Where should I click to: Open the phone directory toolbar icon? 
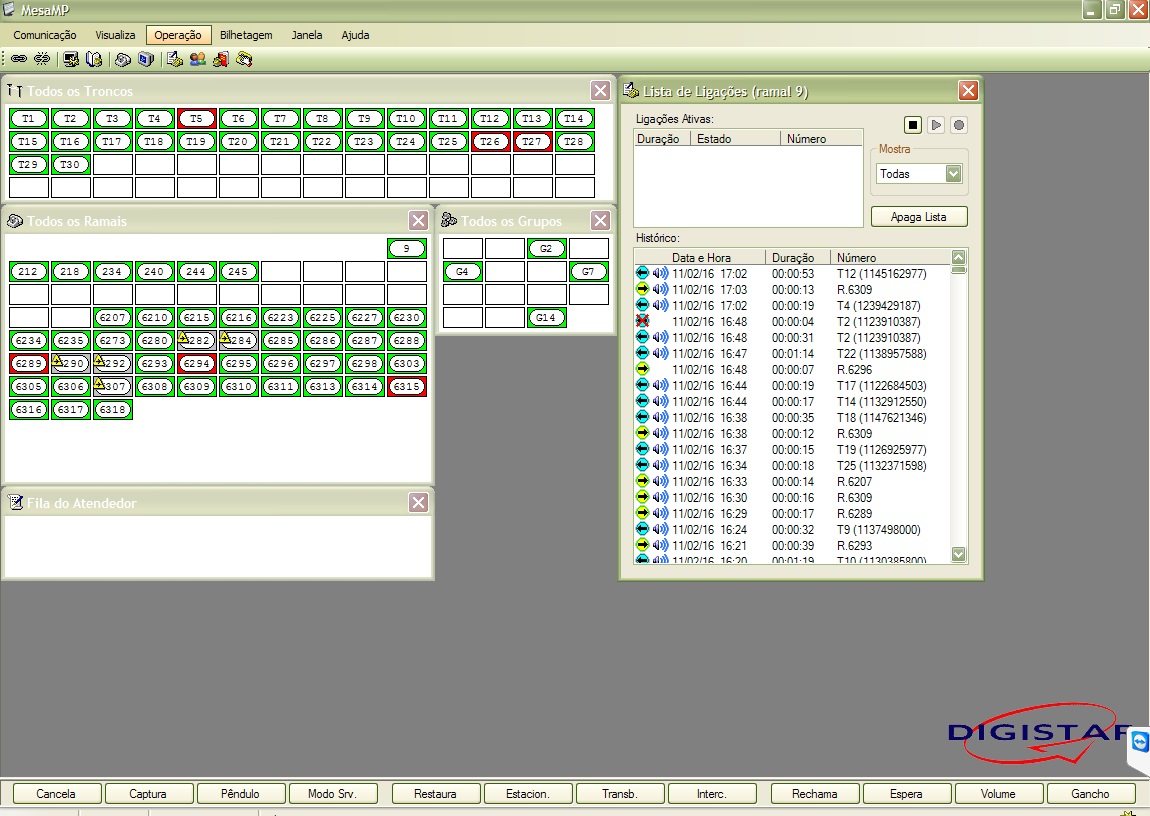[x=92, y=58]
